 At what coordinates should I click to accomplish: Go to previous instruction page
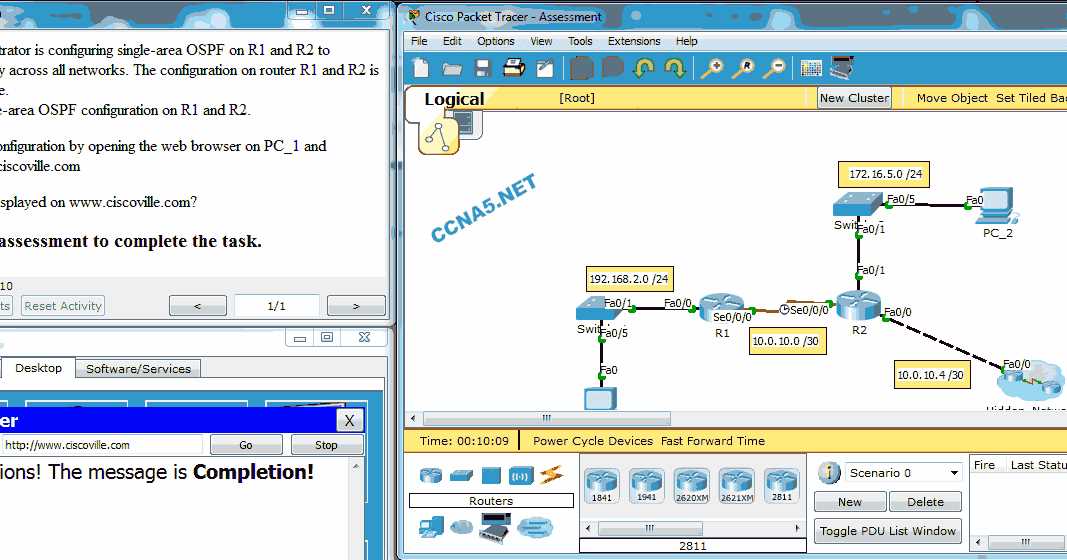click(197, 306)
